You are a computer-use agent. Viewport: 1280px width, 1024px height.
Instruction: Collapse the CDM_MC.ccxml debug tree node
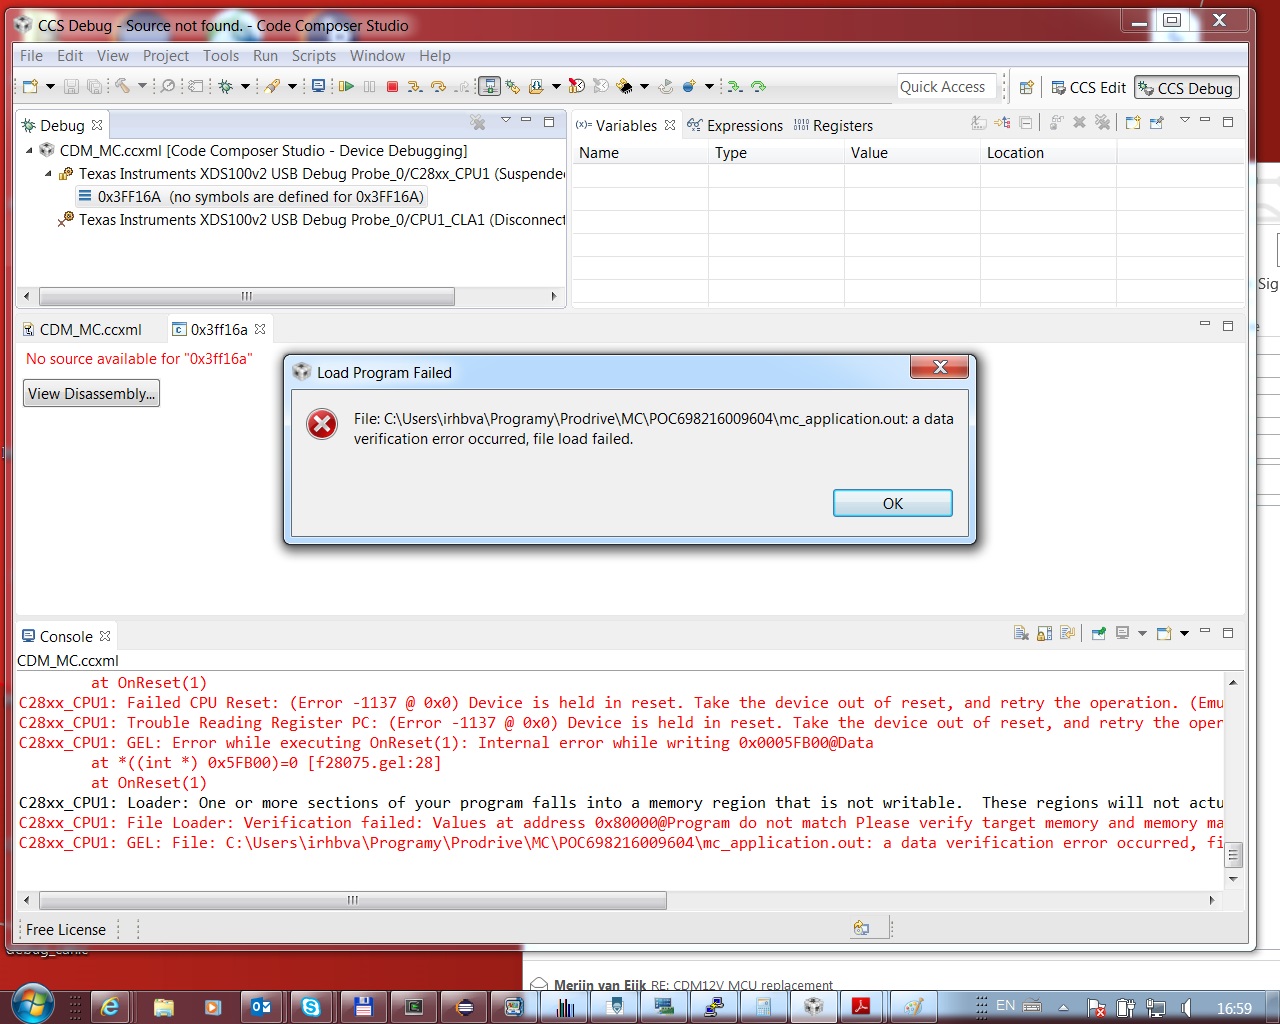click(29, 151)
